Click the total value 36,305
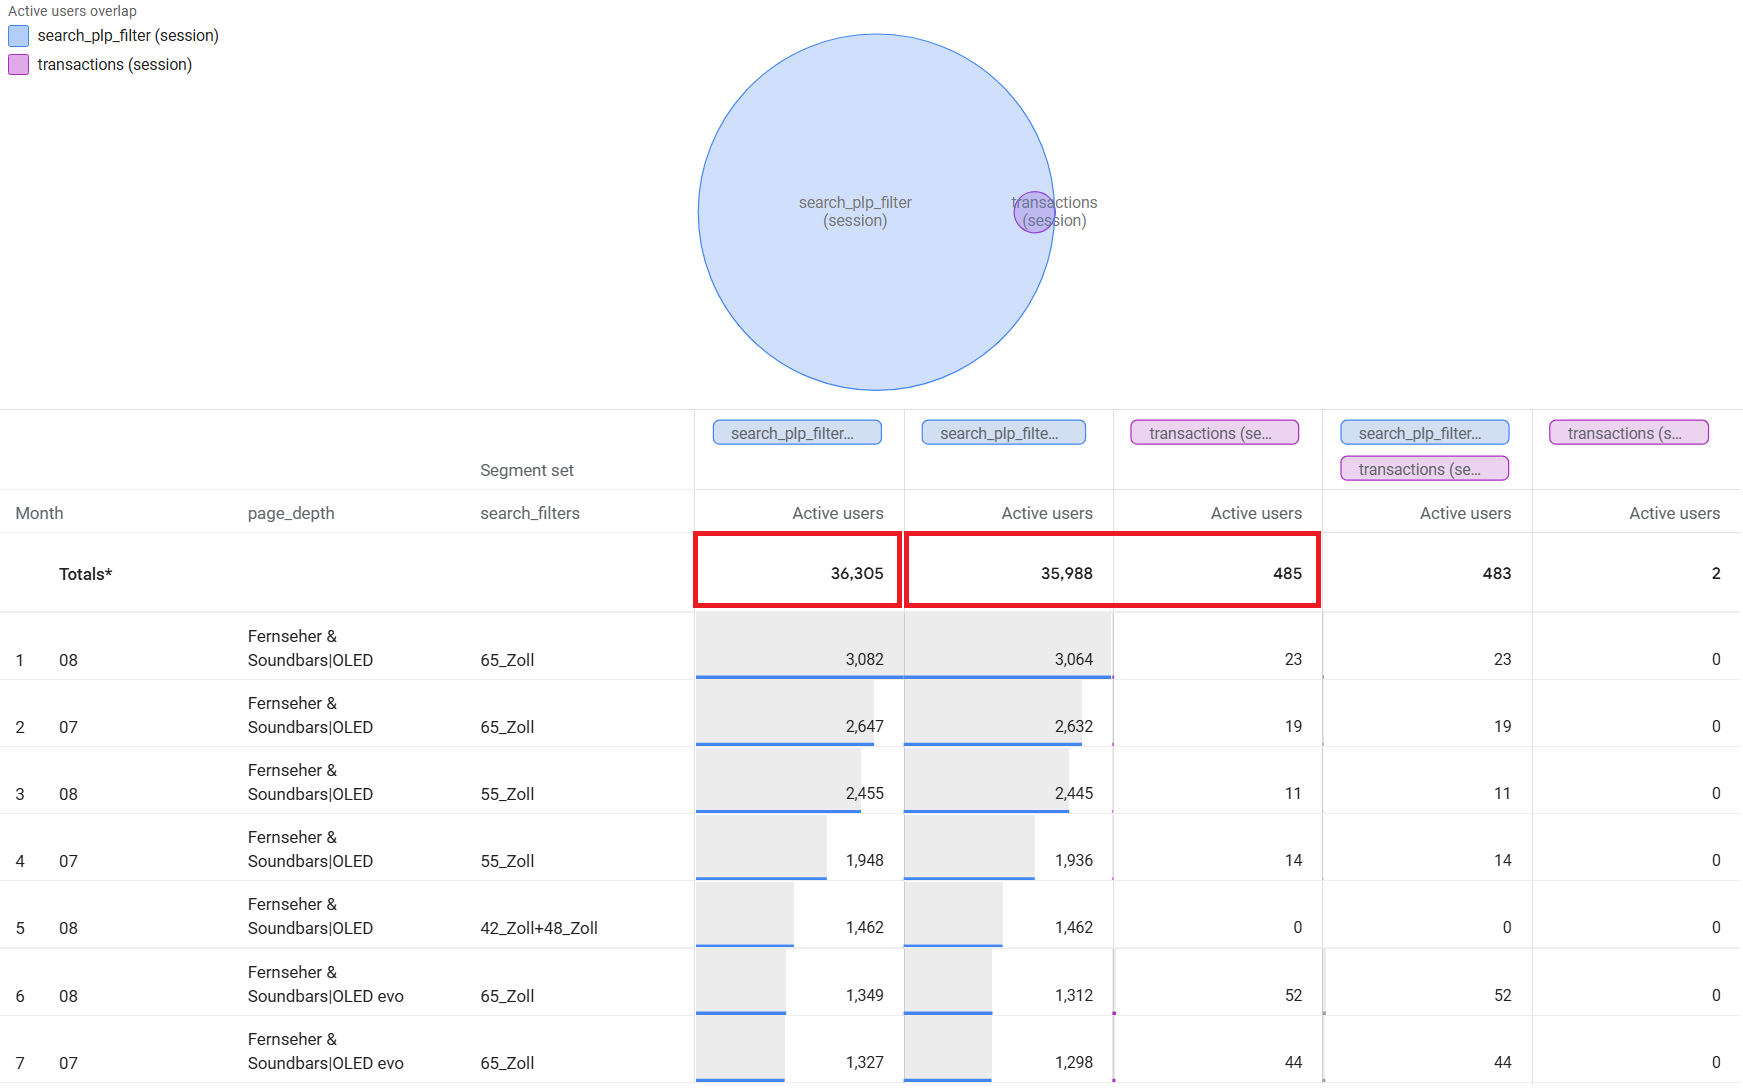This screenshot has width=1743, height=1090. pos(857,573)
